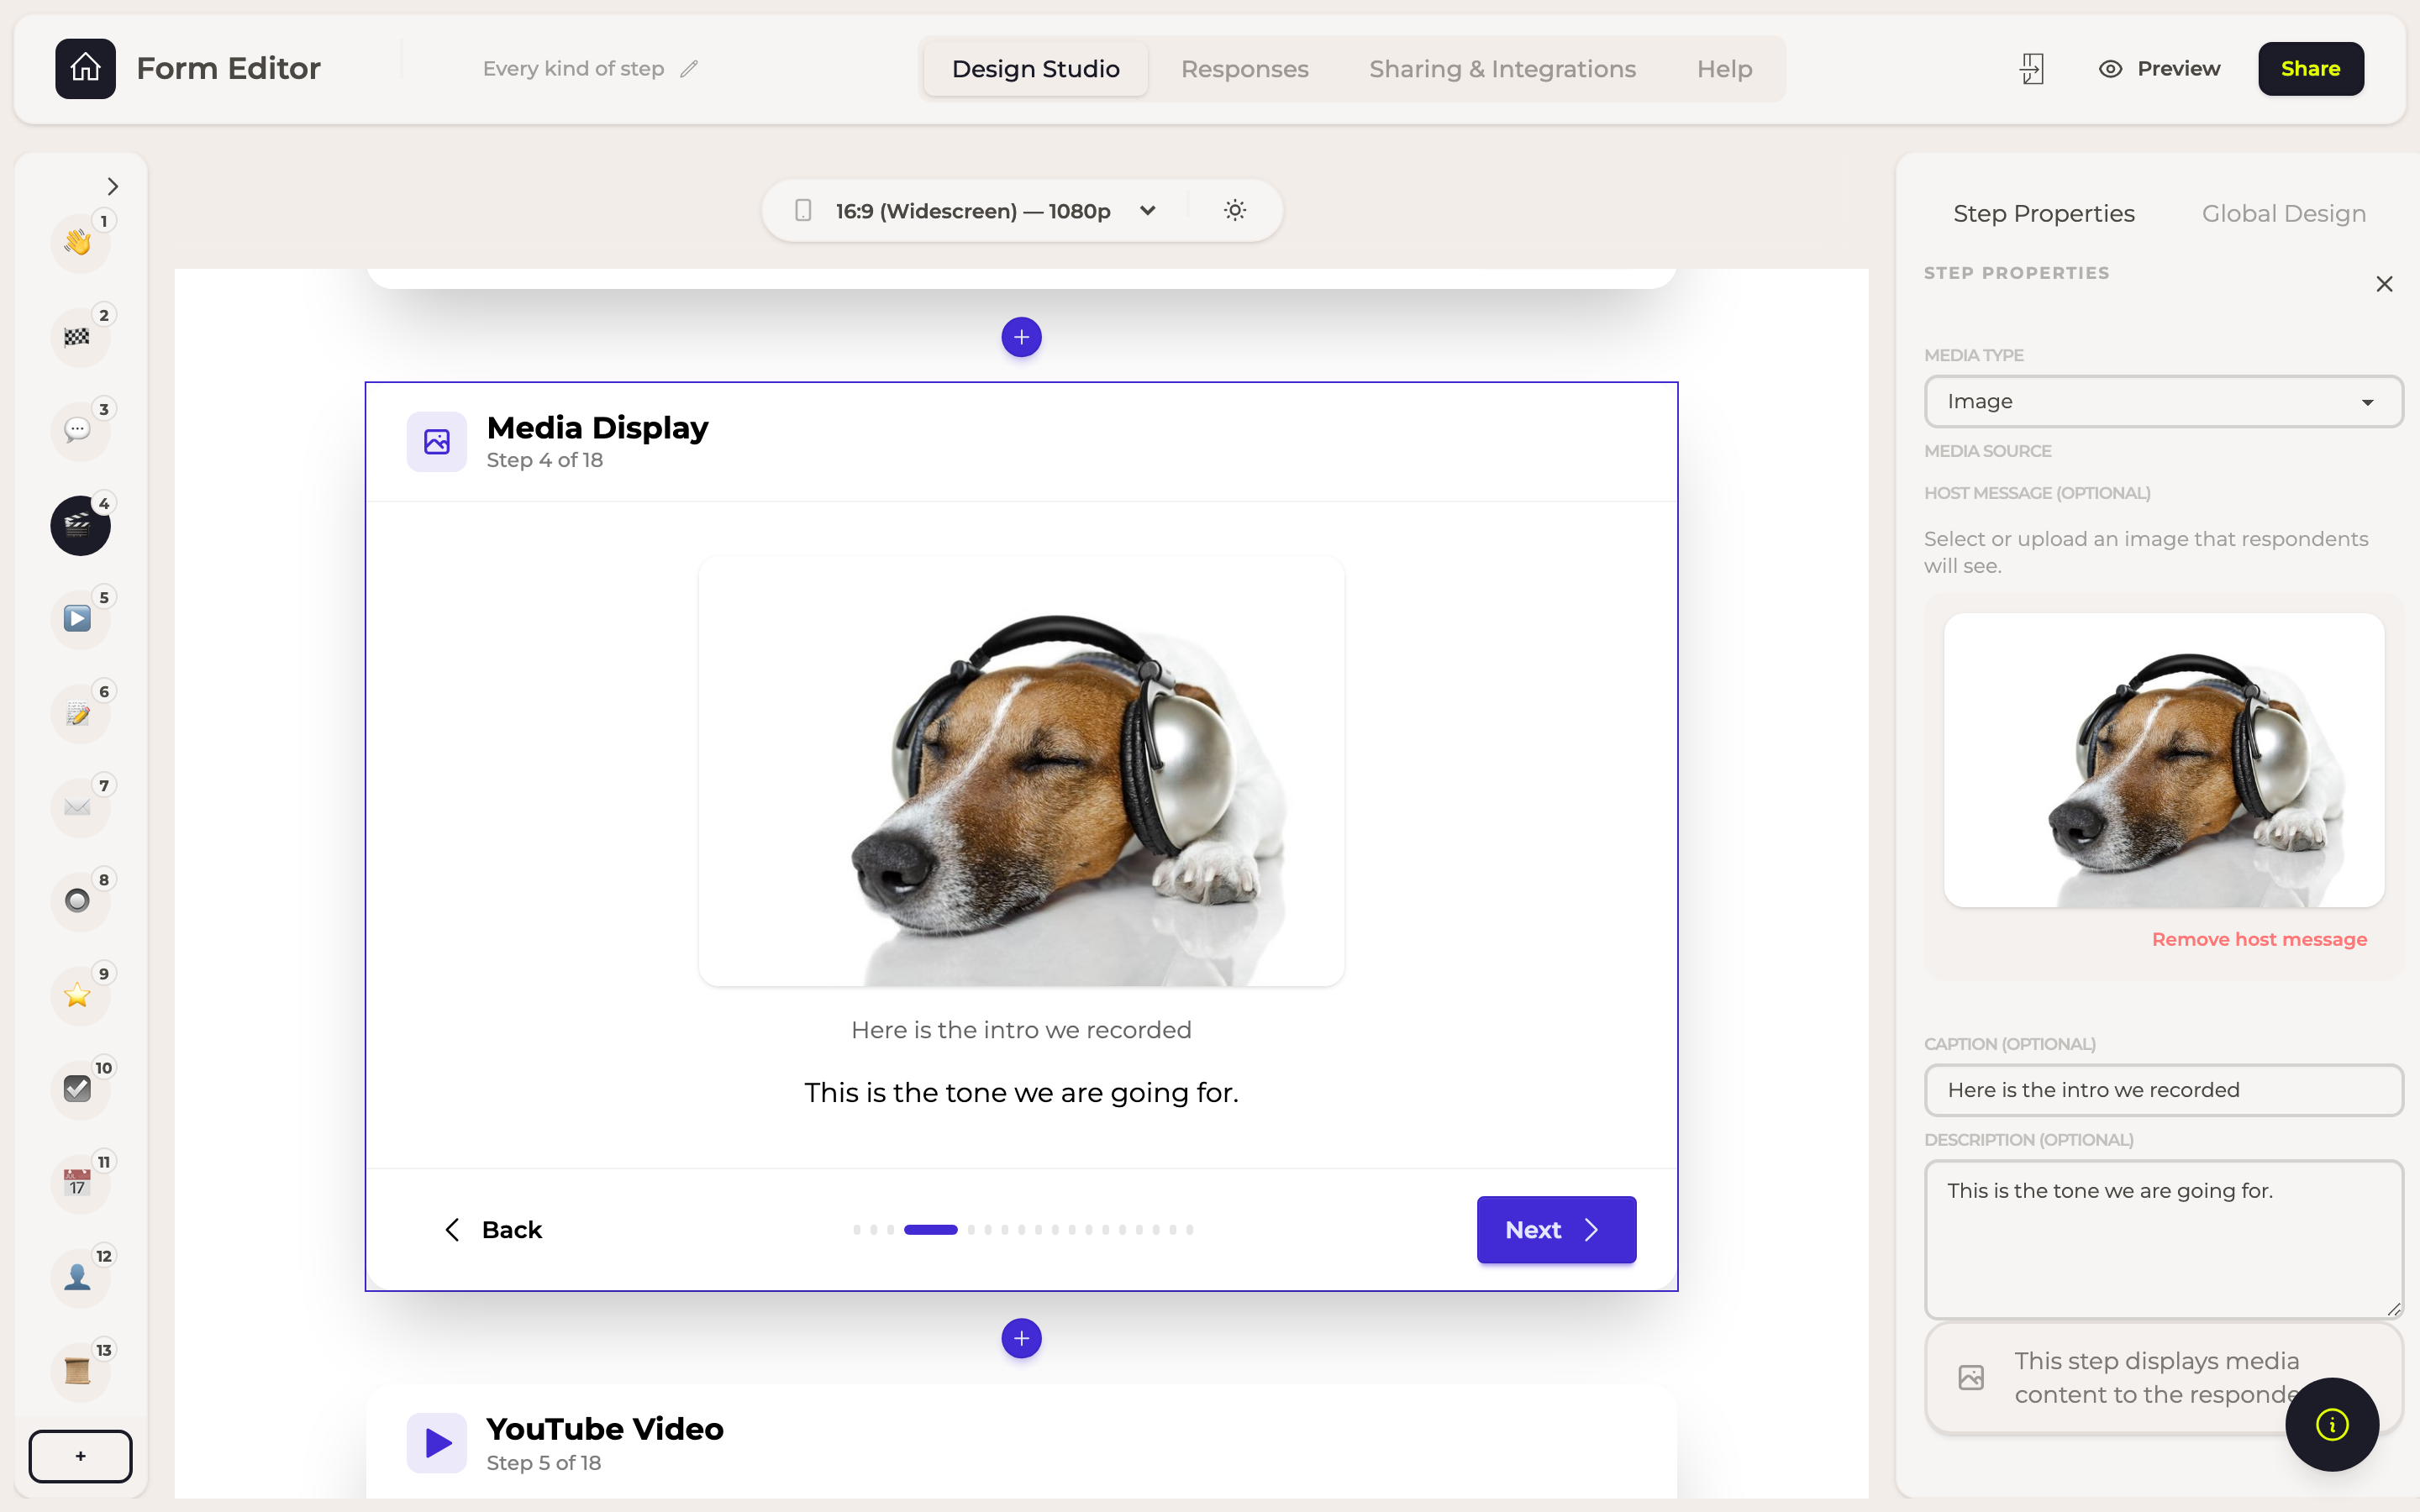
Task: Click Remove host message link
Action: click(2259, 939)
